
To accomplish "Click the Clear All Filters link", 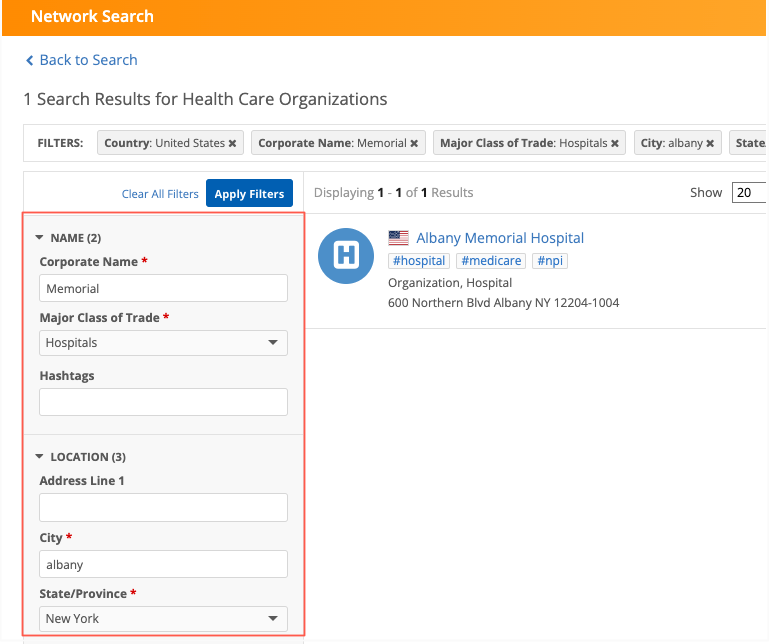I will [160, 194].
